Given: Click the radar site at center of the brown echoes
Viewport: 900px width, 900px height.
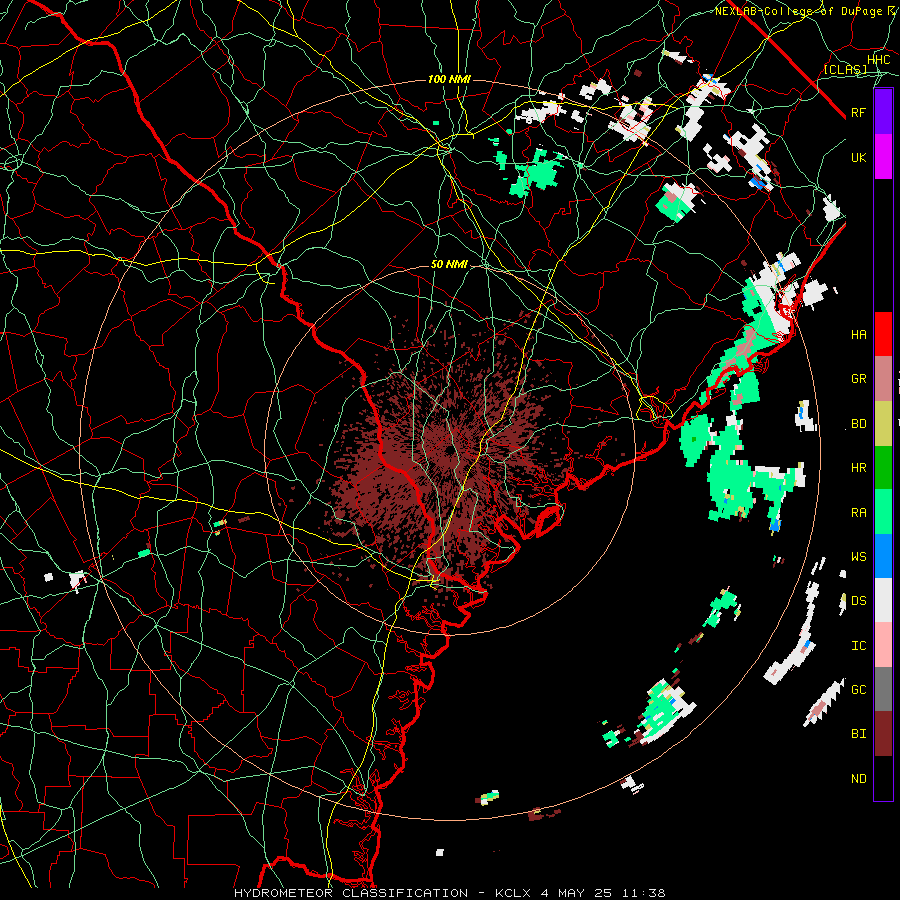Looking at the screenshot, I should point(450,450).
